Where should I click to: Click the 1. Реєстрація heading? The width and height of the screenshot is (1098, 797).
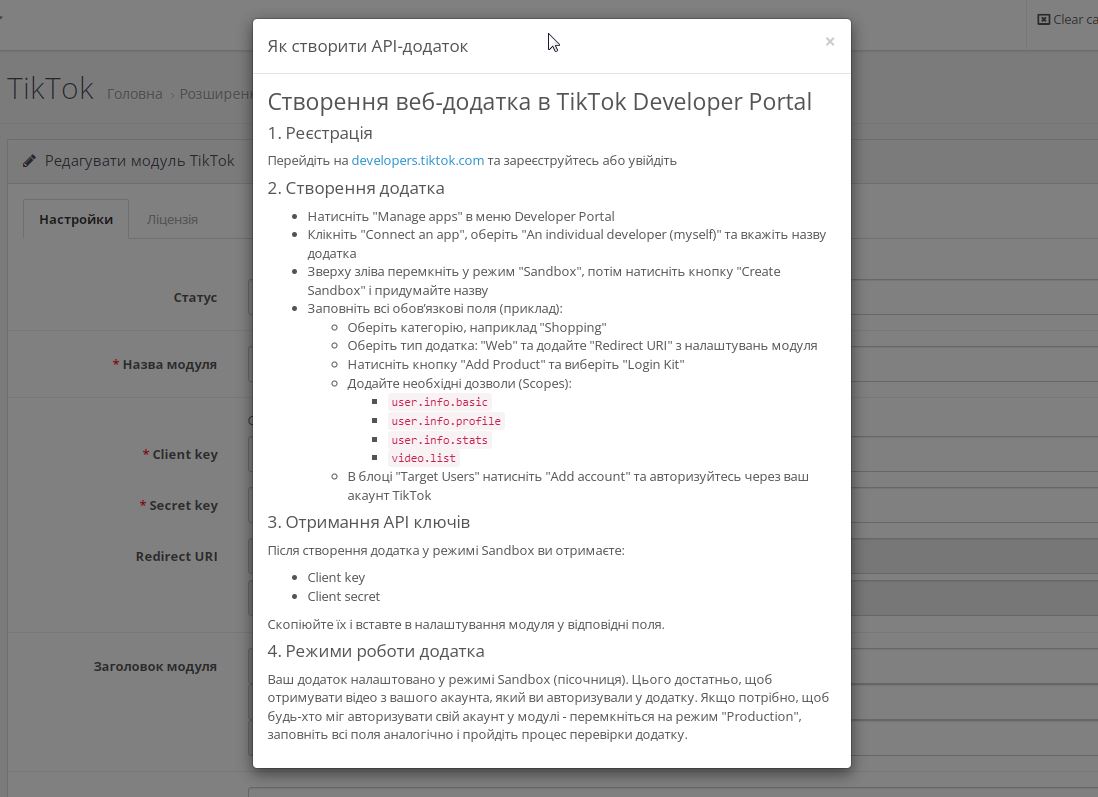(320, 133)
